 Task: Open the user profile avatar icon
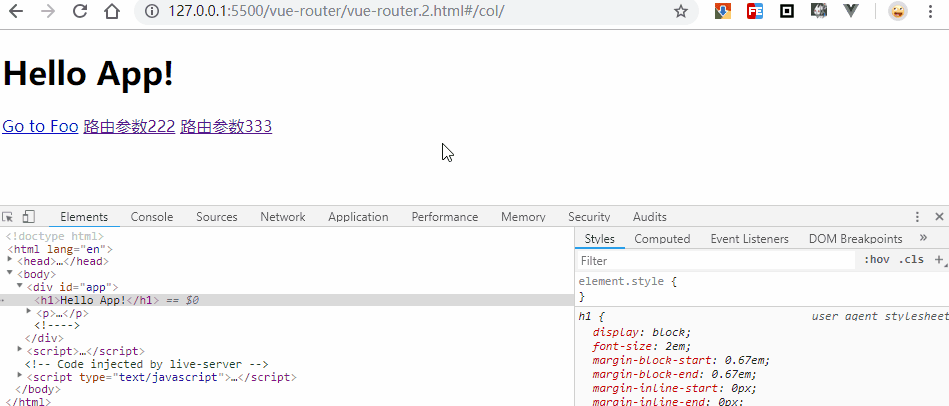pyautogui.click(x=898, y=11)
